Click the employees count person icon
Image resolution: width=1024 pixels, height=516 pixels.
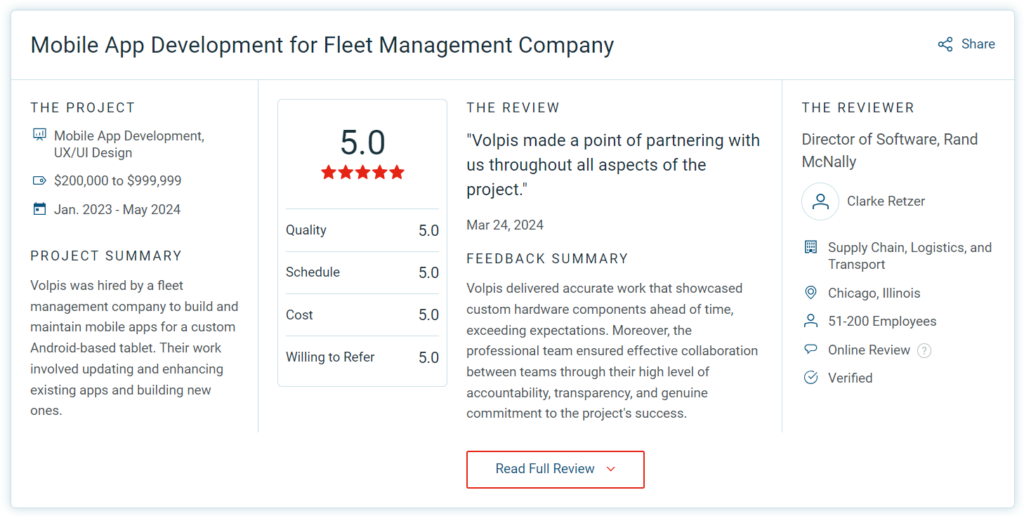click(x=811, y=321)
